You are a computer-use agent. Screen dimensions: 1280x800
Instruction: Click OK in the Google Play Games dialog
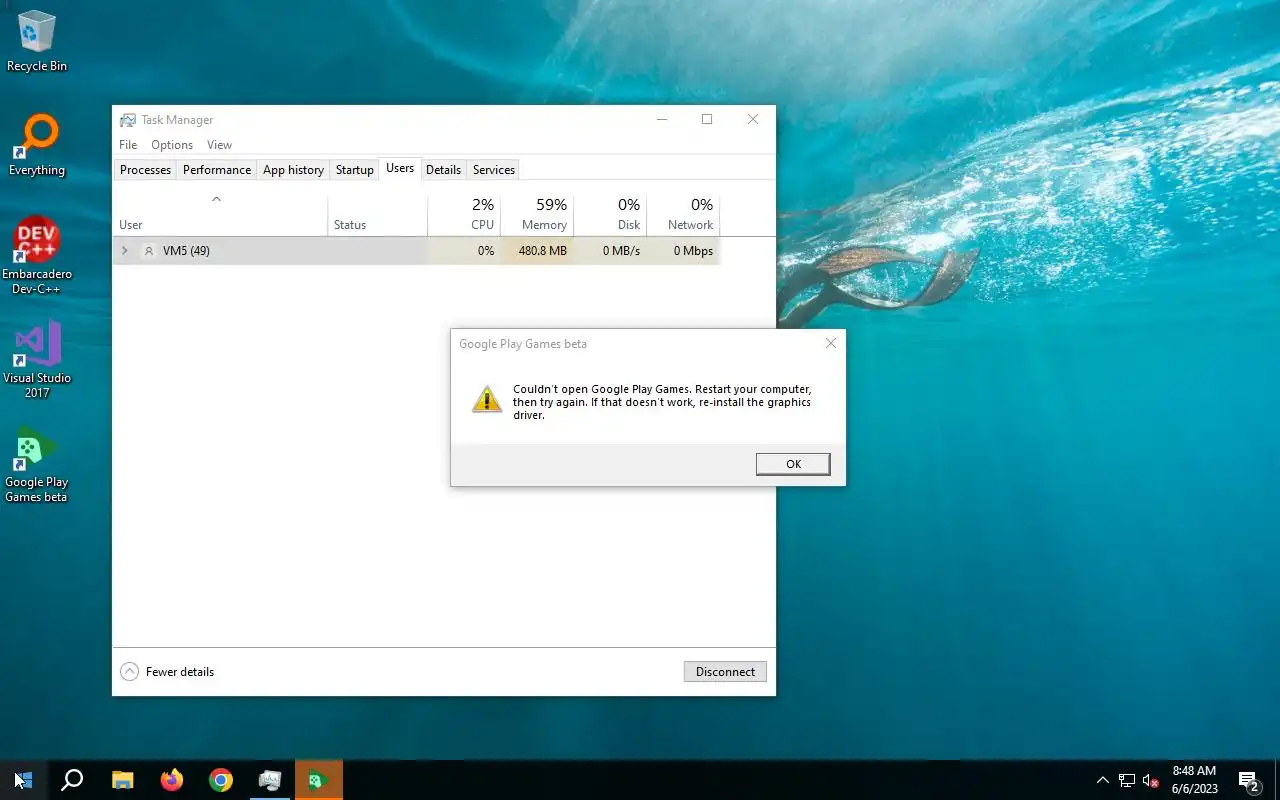793,464
